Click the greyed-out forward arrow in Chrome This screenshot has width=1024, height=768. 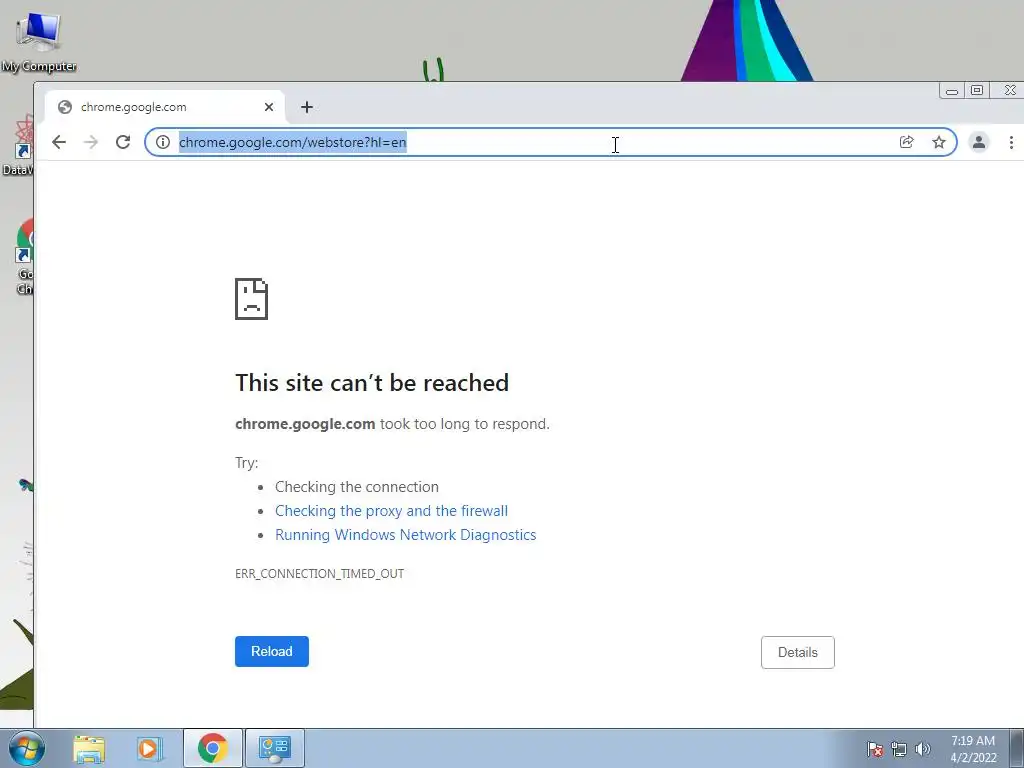[91, 142]
